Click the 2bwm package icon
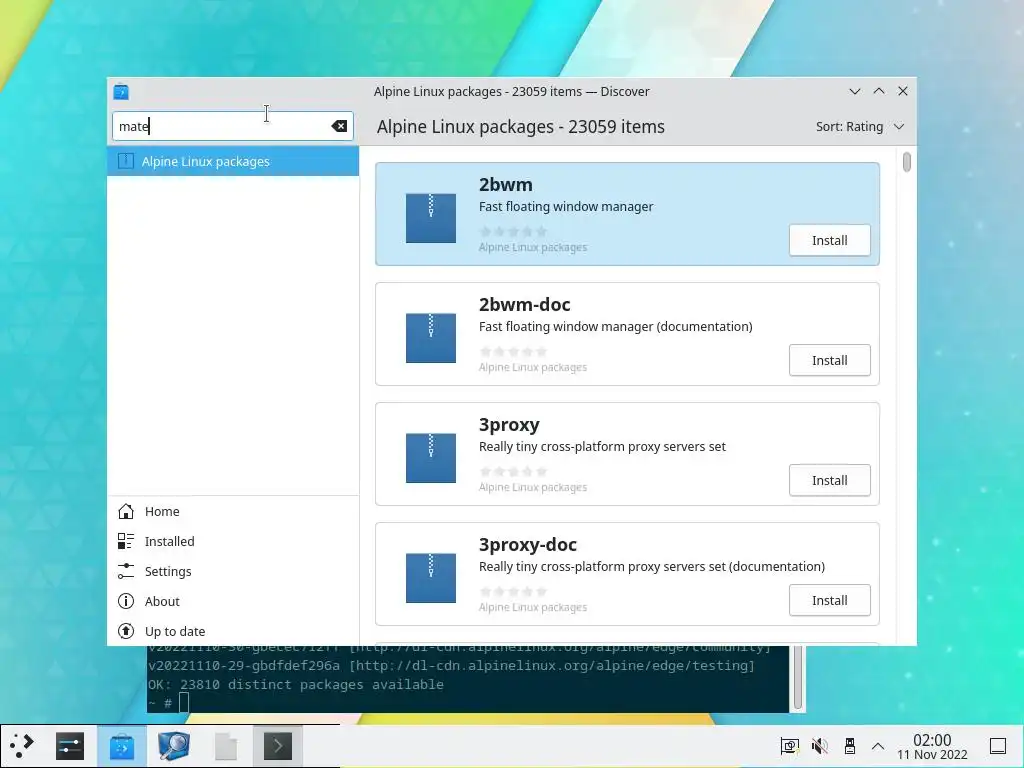This screenshot has height=768, width=1024. pos(430,218)
